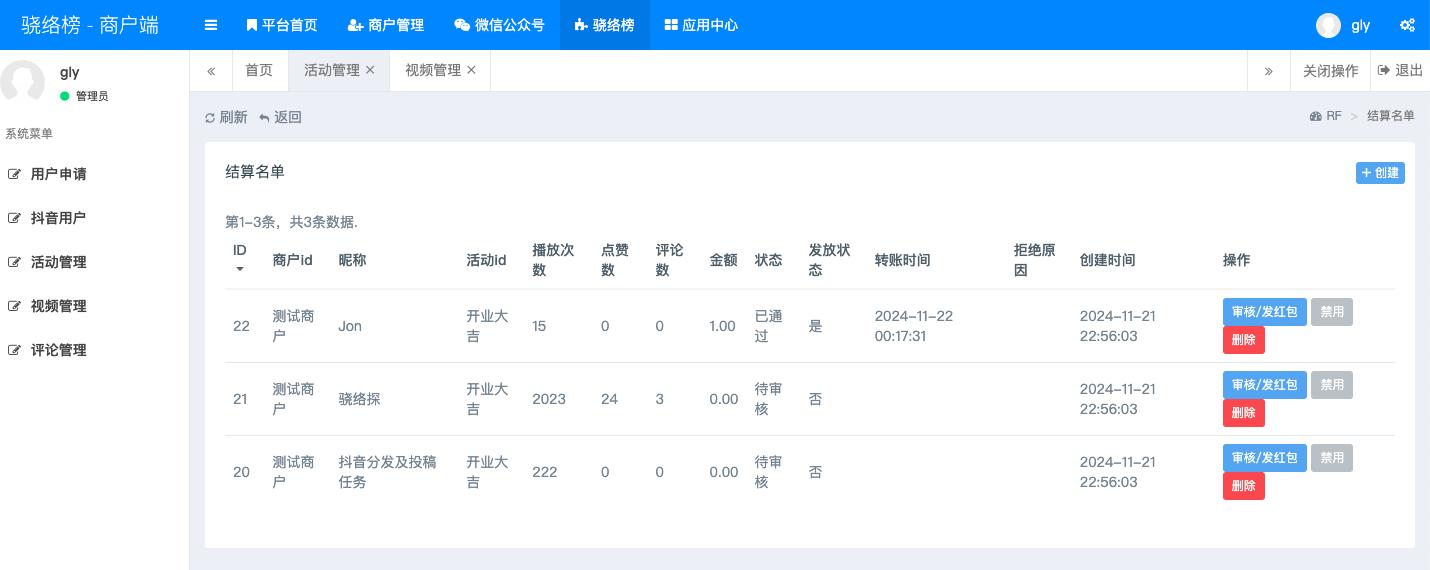The image size is (1430, 570).
Task: Switch to the 首页 tab
Action: 259,70
